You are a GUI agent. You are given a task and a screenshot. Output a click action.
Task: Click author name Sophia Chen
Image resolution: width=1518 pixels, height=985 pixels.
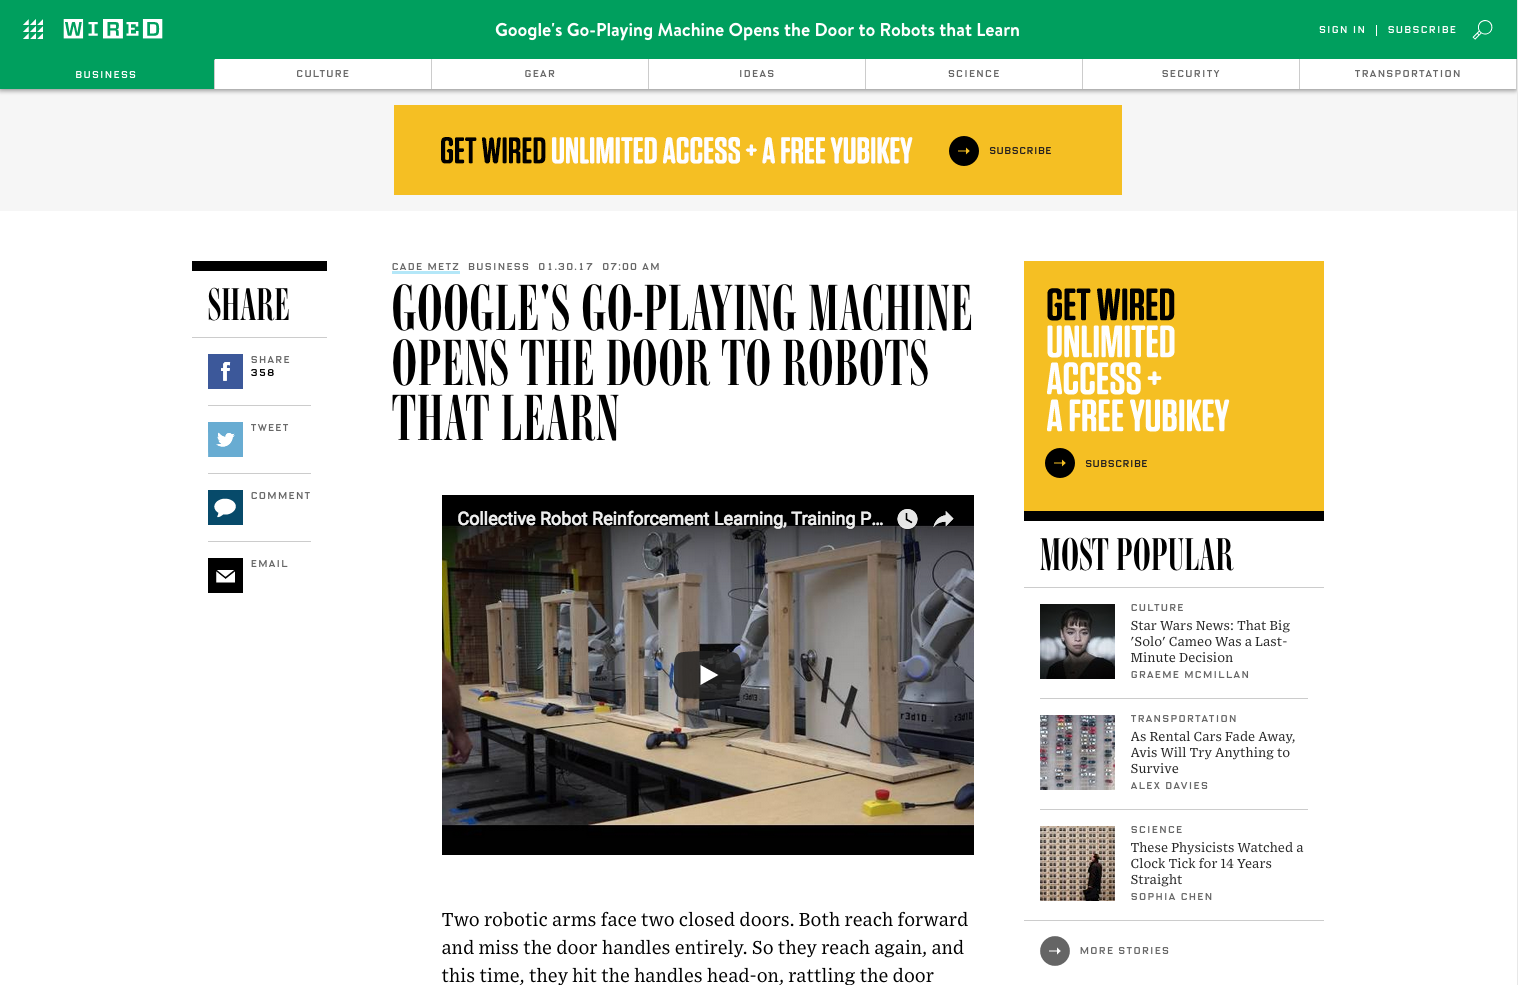(x=1172, y=897)
